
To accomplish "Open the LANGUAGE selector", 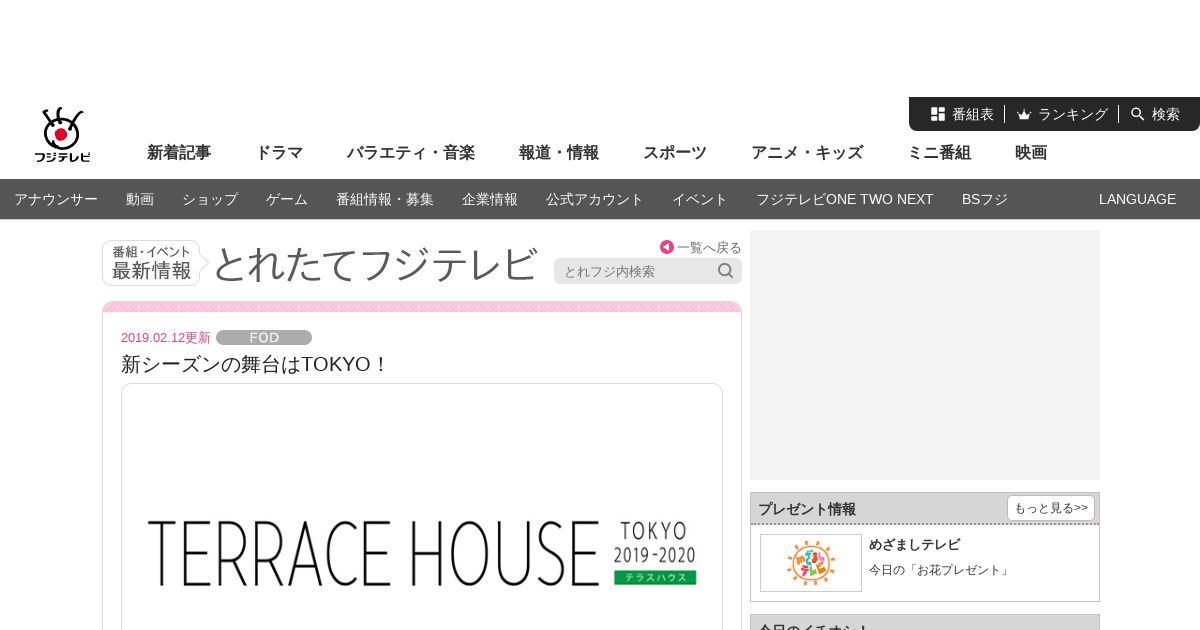I will tap(1138, 199).
